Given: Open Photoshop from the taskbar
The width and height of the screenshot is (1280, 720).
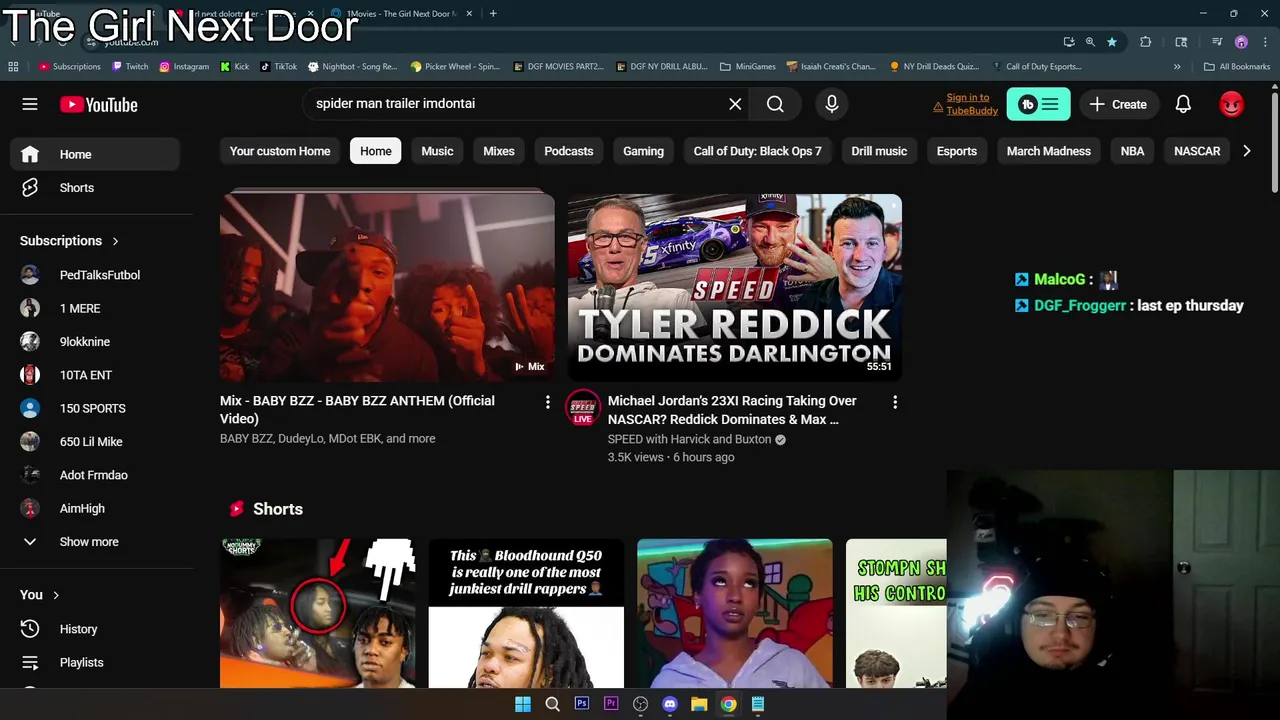Looking at the screenshot, I should pyautogui.click(x=581, y=704).
